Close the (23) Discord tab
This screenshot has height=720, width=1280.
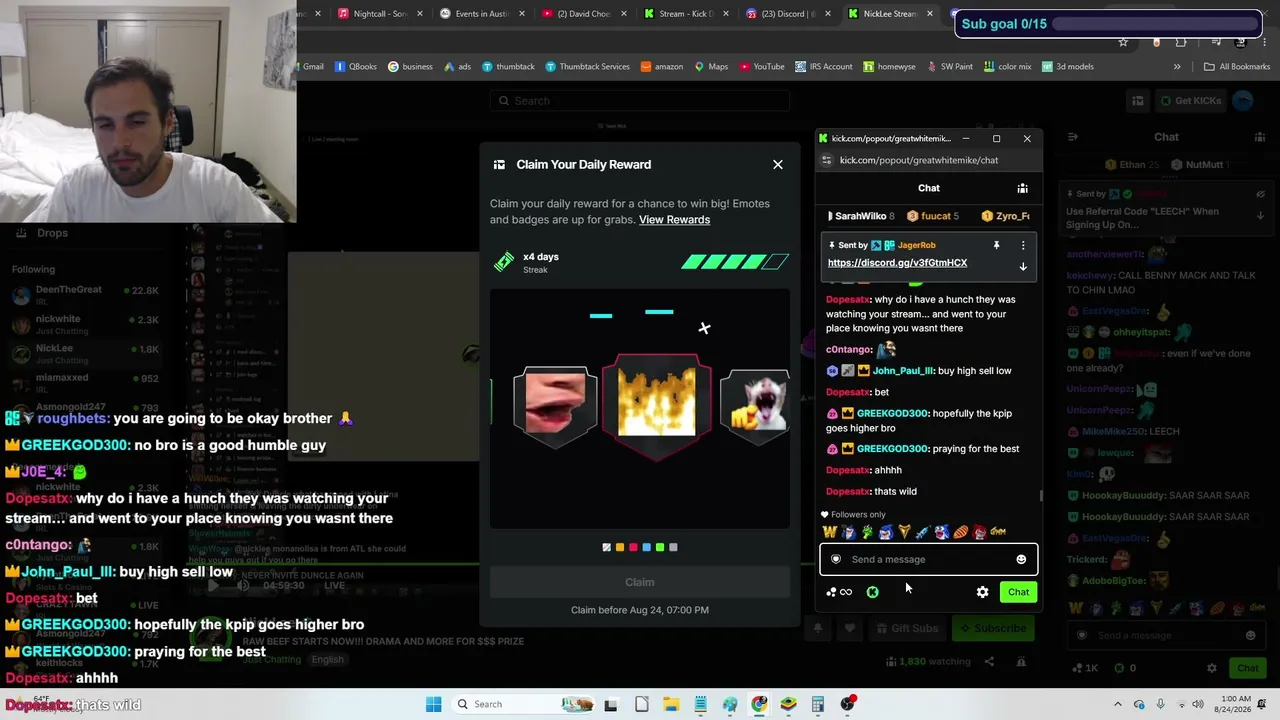click(829, 14)
